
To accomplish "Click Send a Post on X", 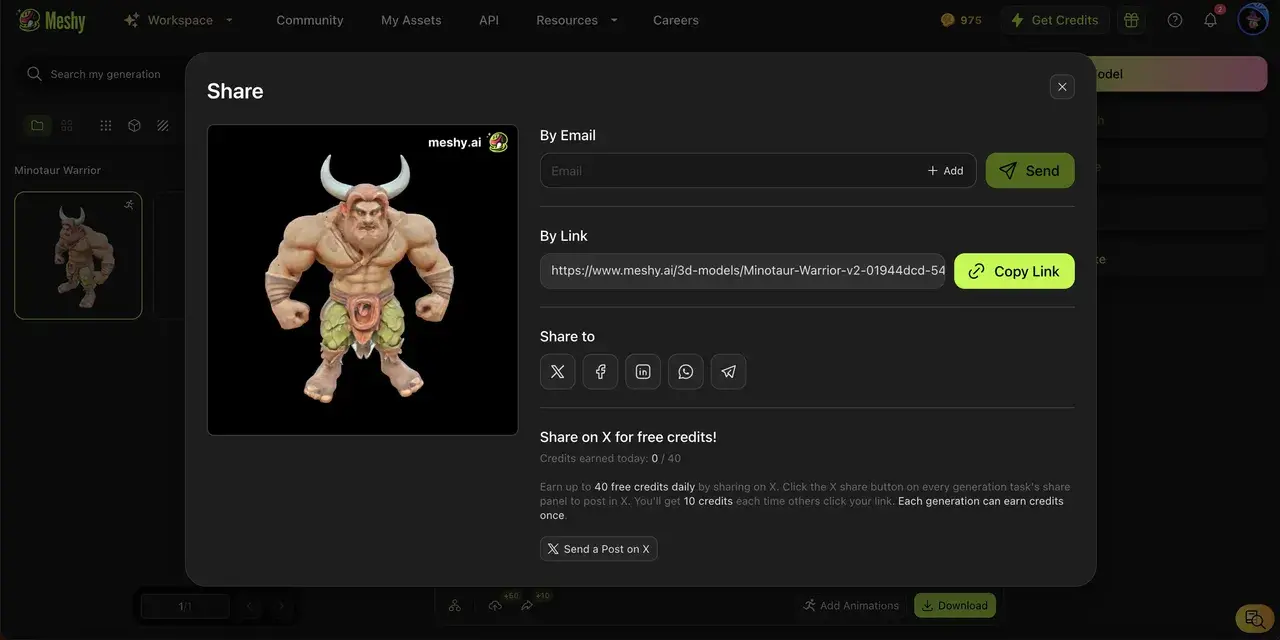I will pyautogui.click(x=598, y=549).
